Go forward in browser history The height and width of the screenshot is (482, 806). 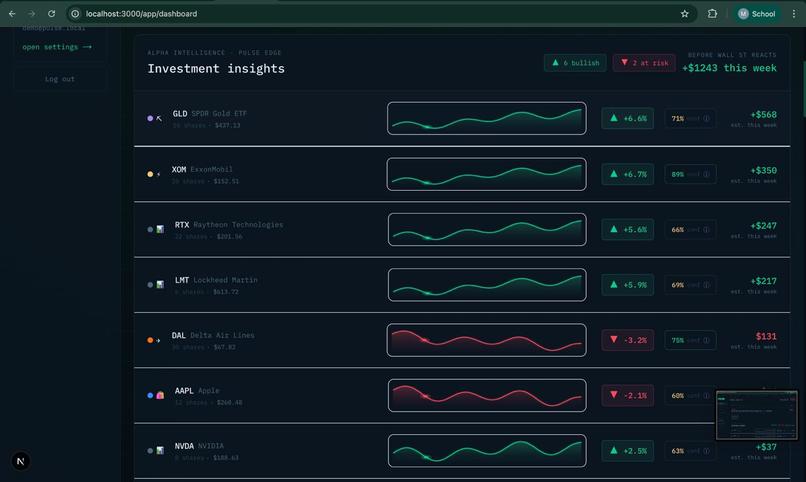tap(31, 14)
